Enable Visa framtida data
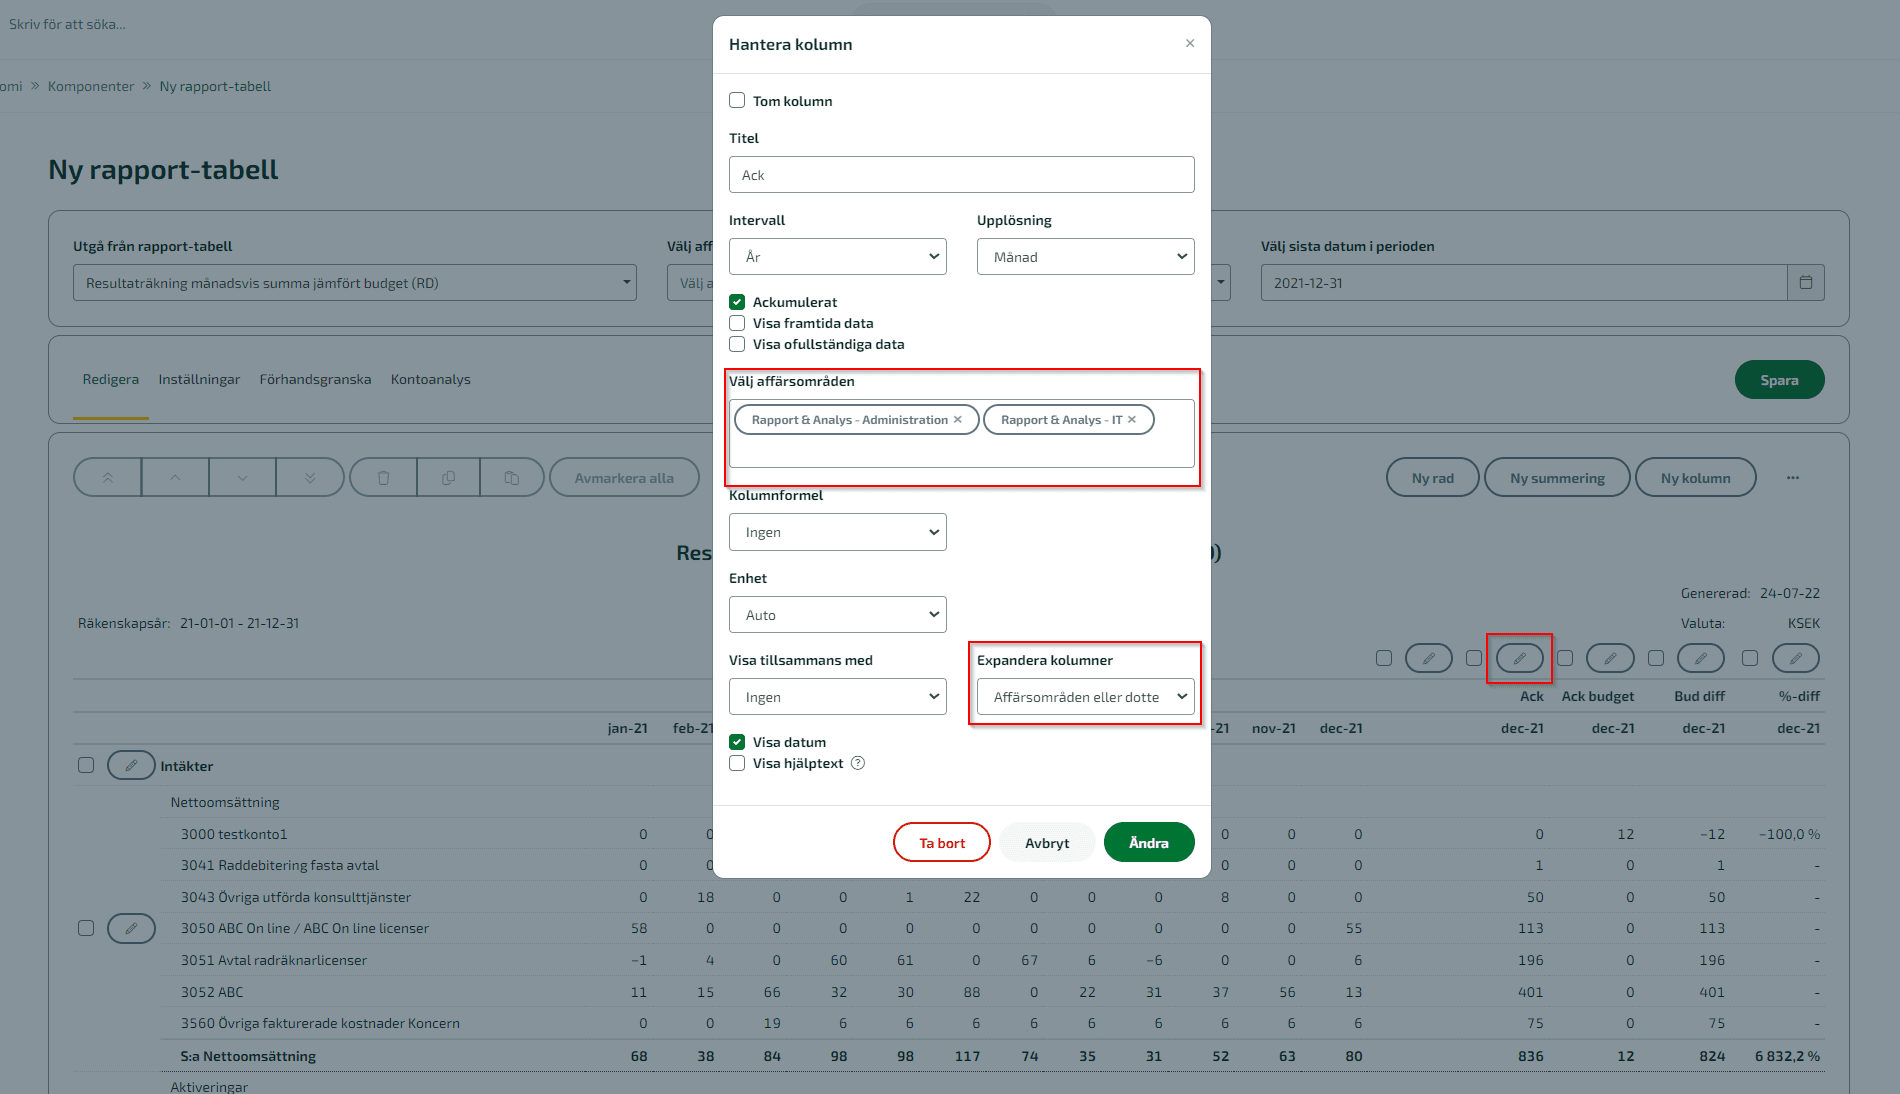The height and width of the screenshot is (1094, 1900). (x=737, y=323)
